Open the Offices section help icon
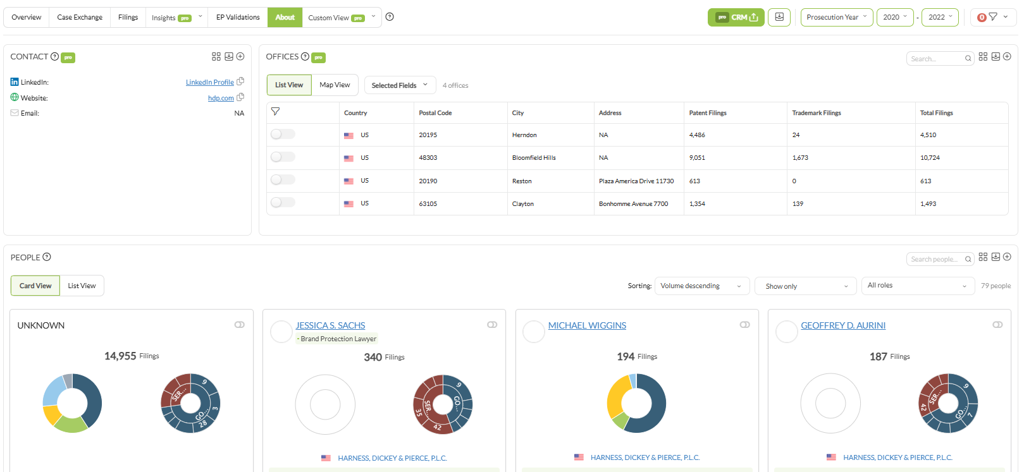 pyautogui.click(x=304, y=57)
